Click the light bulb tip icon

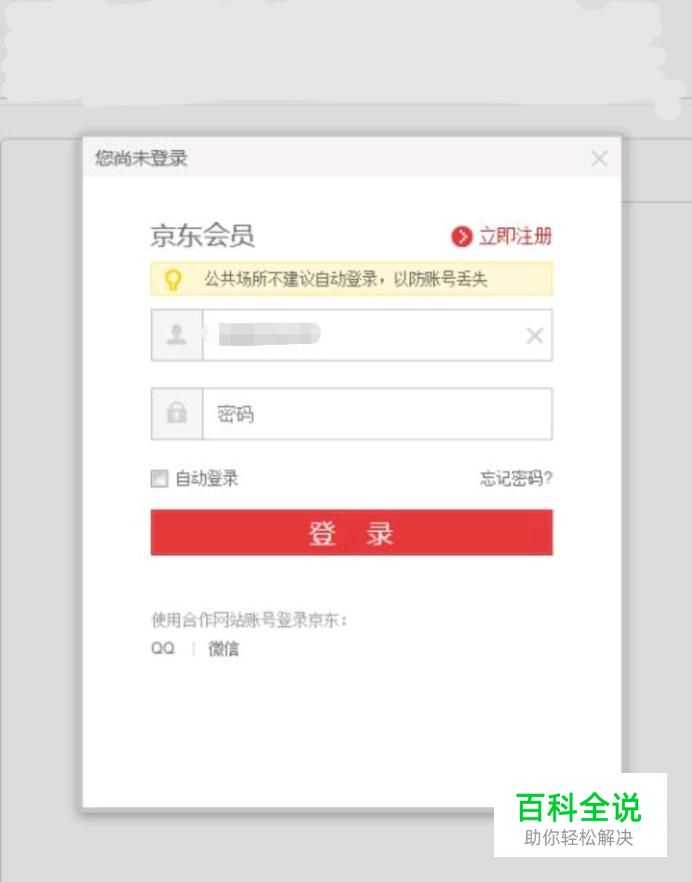(x=173, y=279)
